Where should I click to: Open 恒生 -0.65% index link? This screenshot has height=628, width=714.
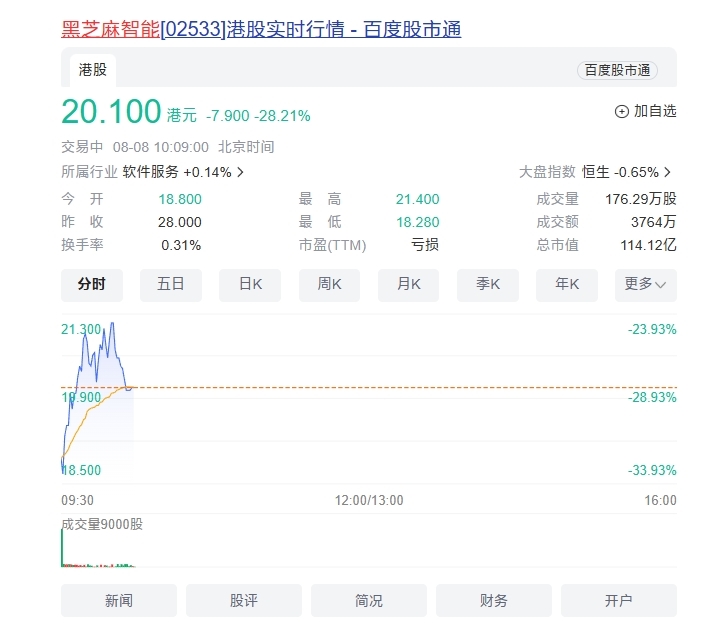pos(620,172)
